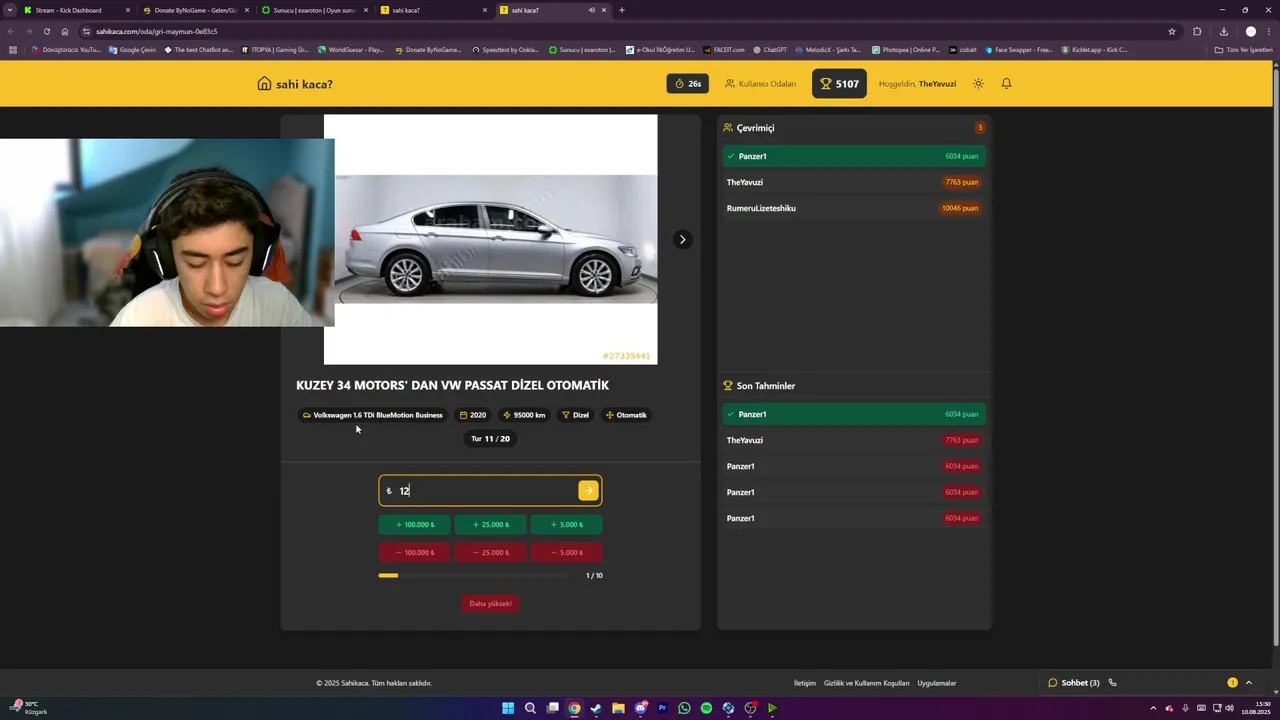This screenshot has width=1280, height=720.
Task: Add 25.000 ₺ to the guess
Action: 491,524
